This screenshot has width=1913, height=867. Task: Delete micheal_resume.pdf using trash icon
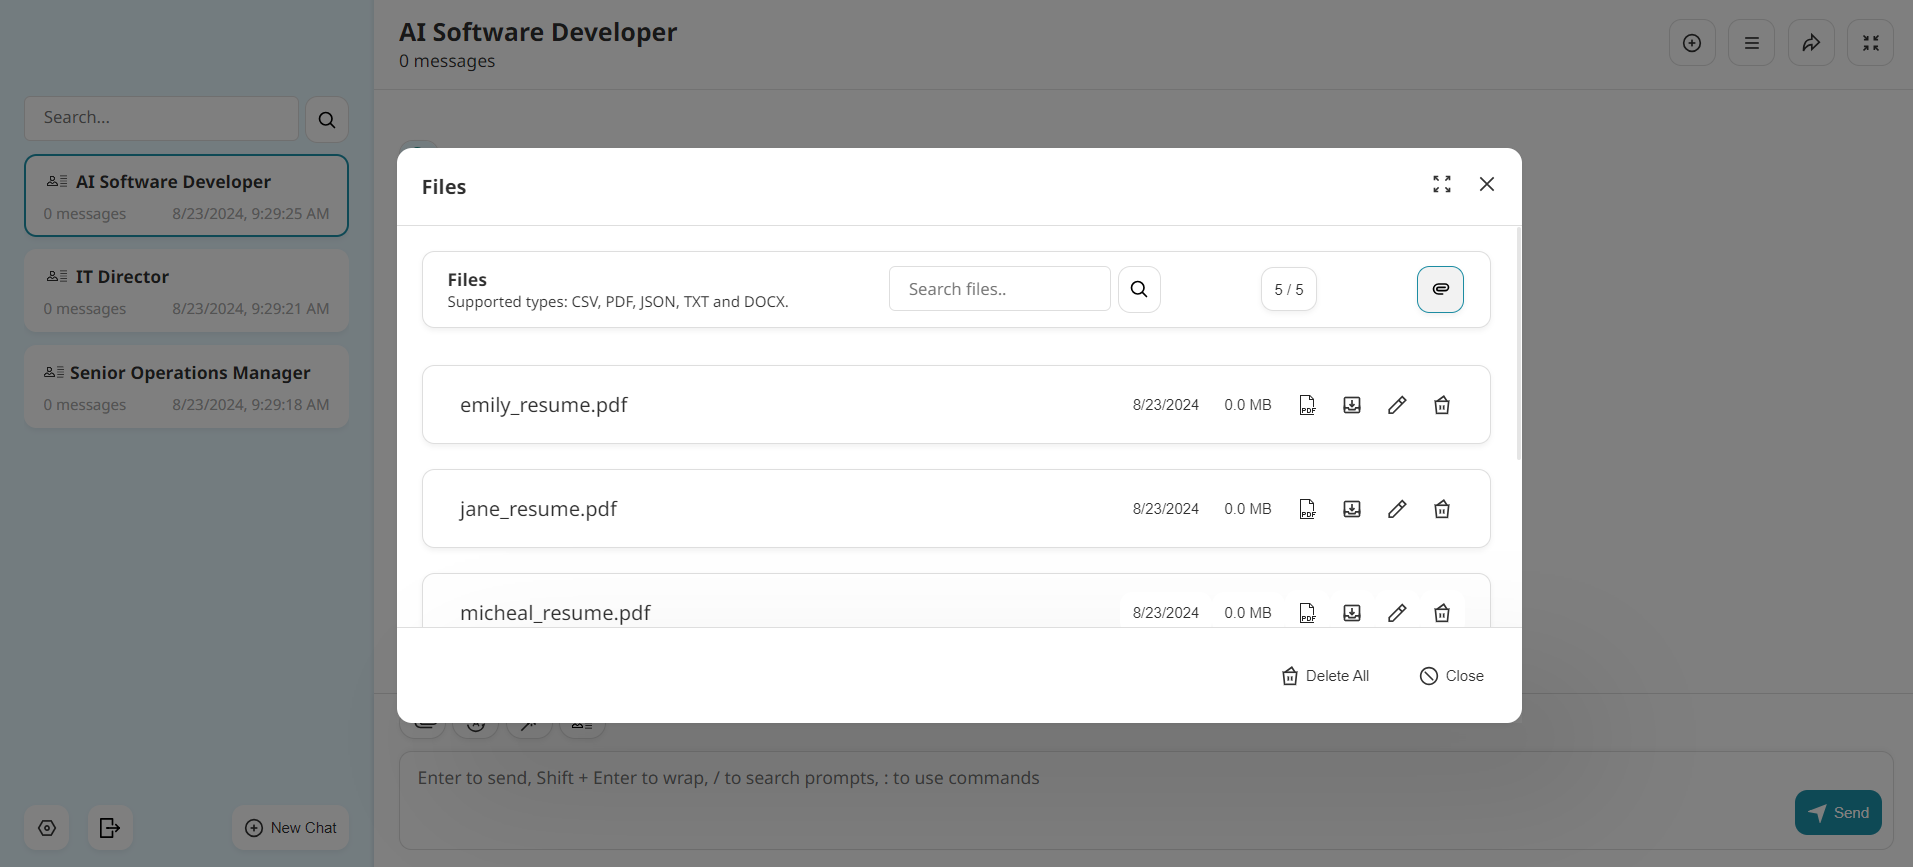coord(1442,613)
